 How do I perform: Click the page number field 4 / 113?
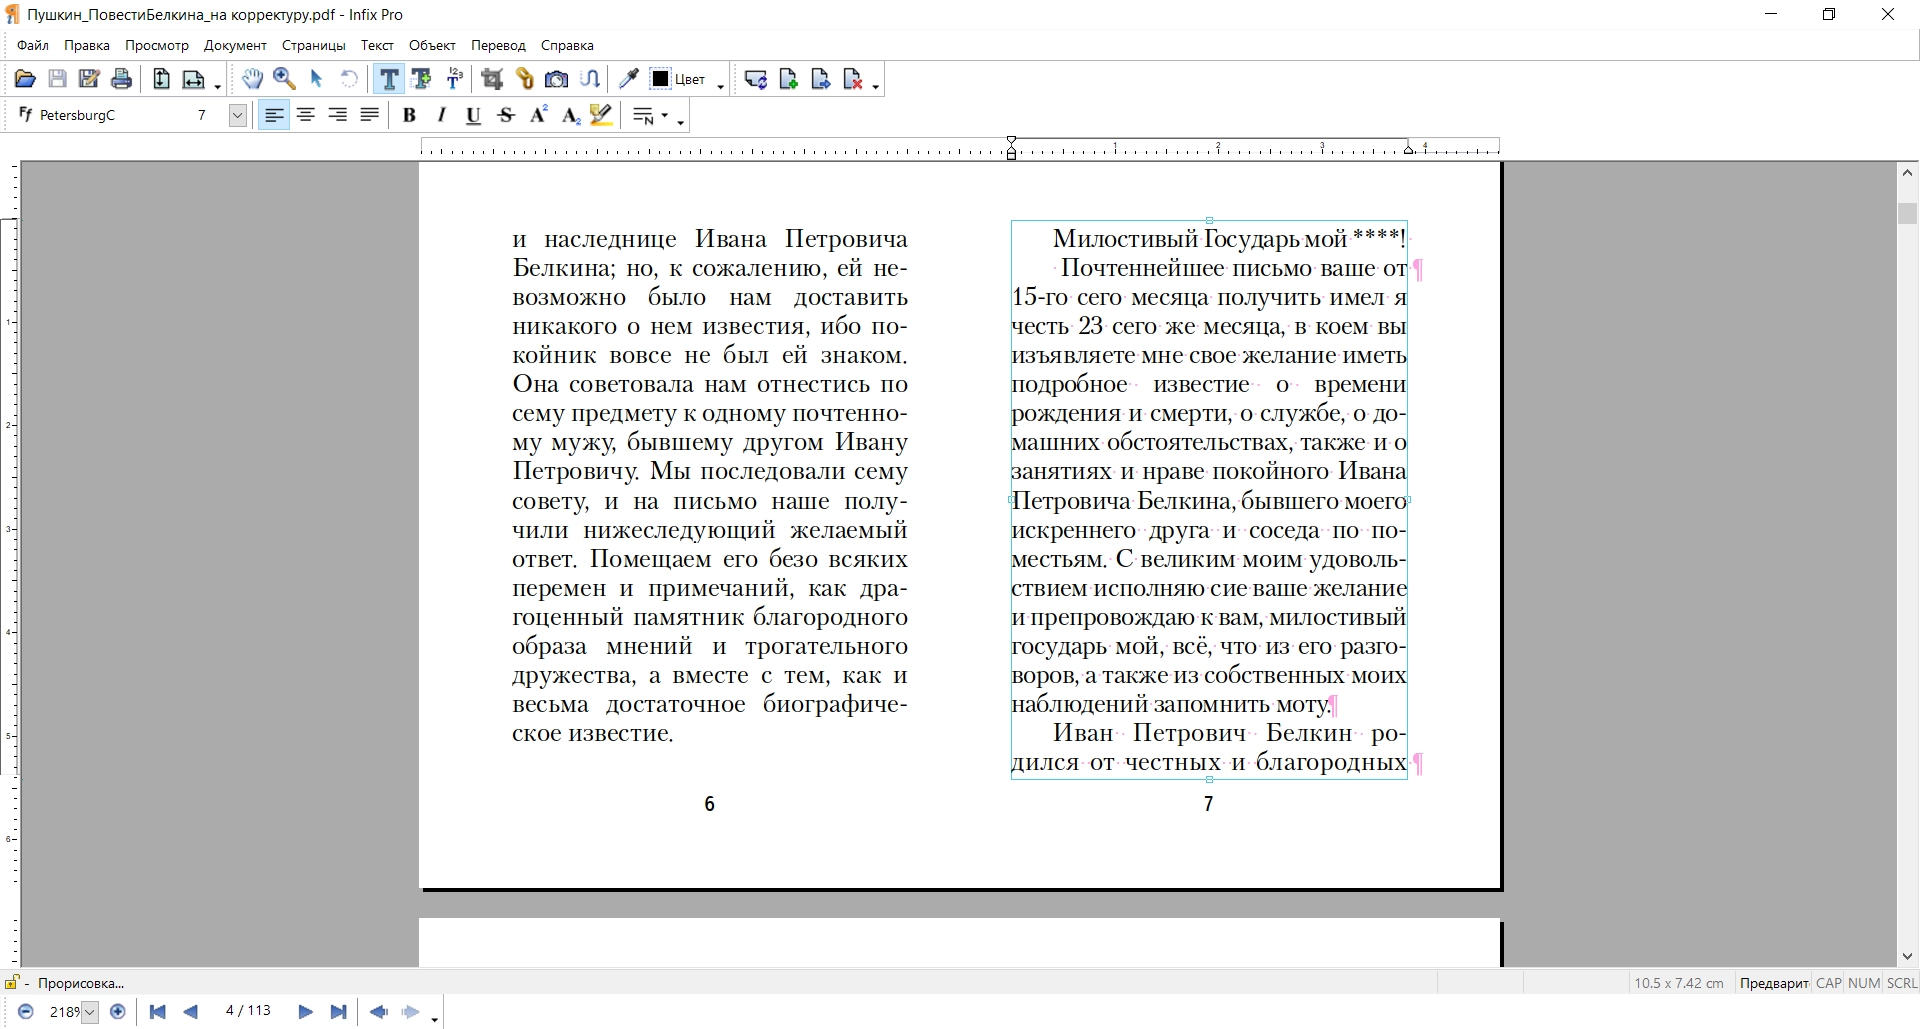[248, 1011]
